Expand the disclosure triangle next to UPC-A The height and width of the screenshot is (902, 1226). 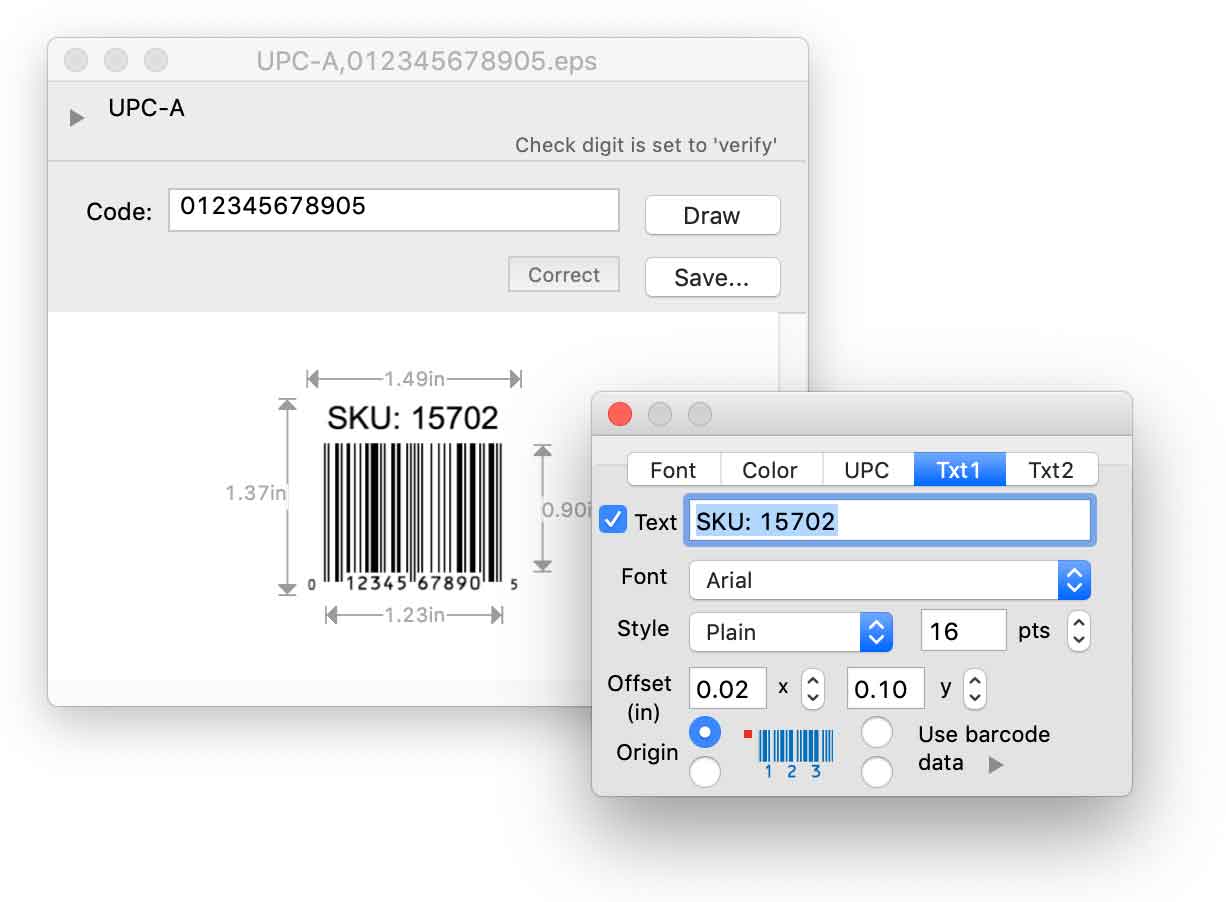78,116
